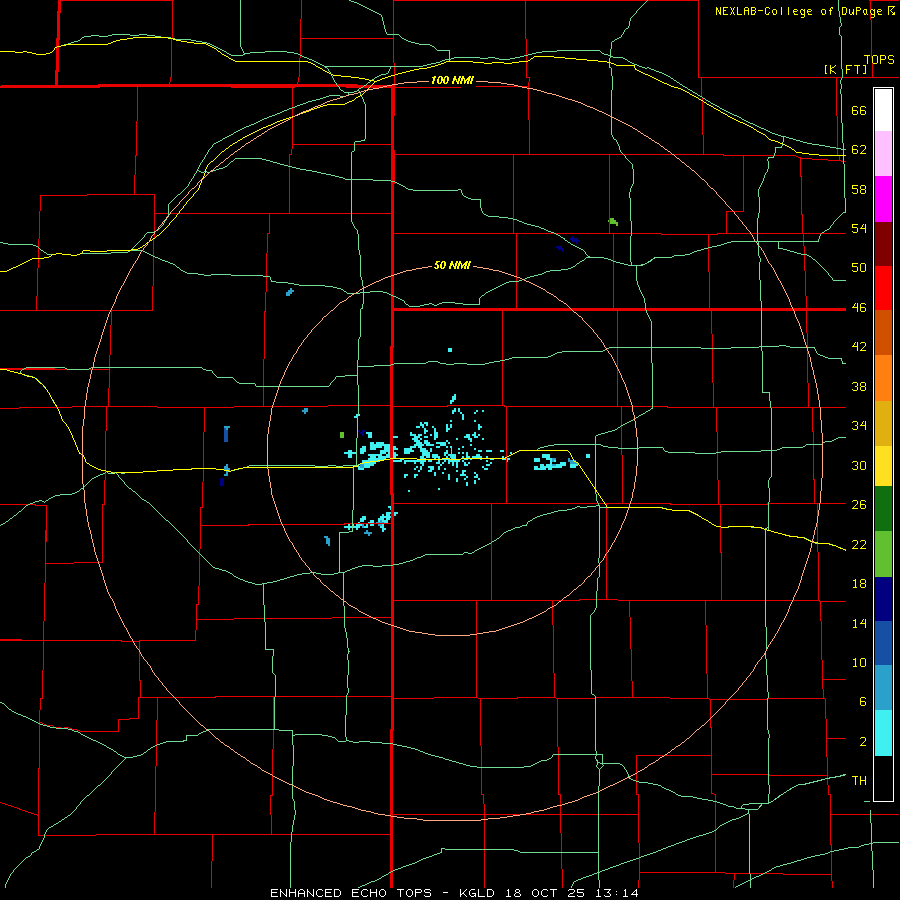Click the tall blue vertical echo in the west

[226, 434]
